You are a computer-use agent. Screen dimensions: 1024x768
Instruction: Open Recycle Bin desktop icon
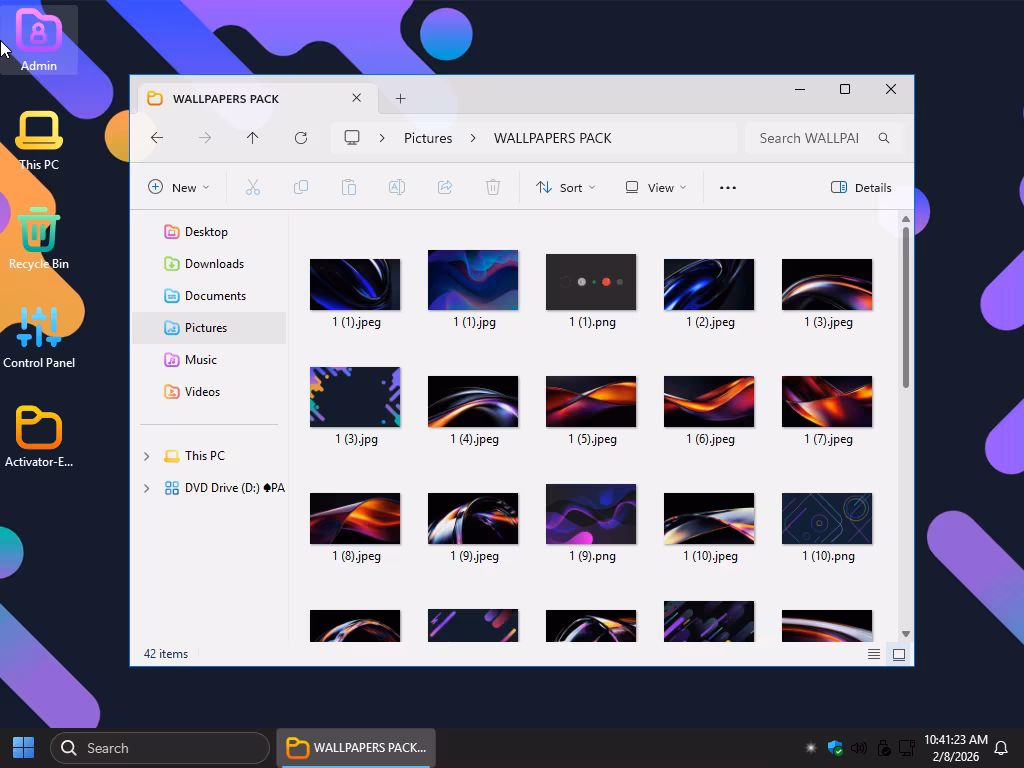tap(38, 238)
